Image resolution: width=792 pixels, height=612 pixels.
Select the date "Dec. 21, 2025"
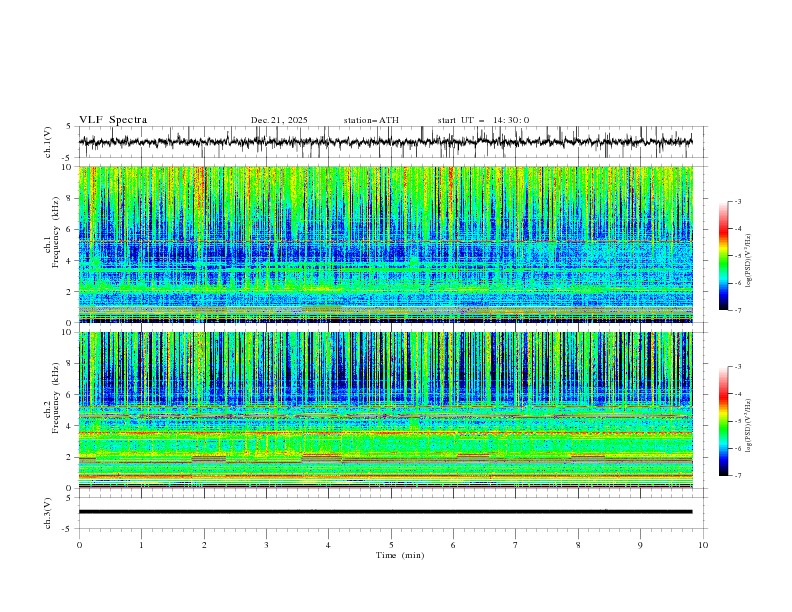[x=279, y=120]
